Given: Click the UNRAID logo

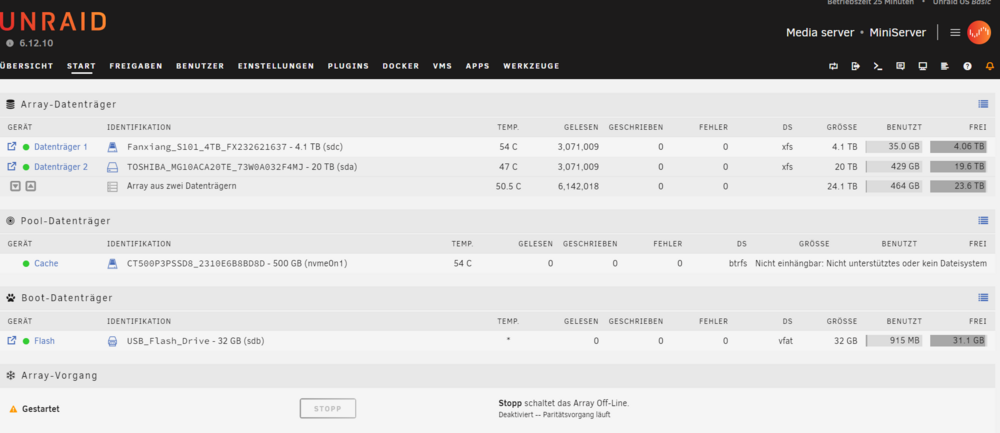Looking at the screenshot, I should (x=53, y=22).
